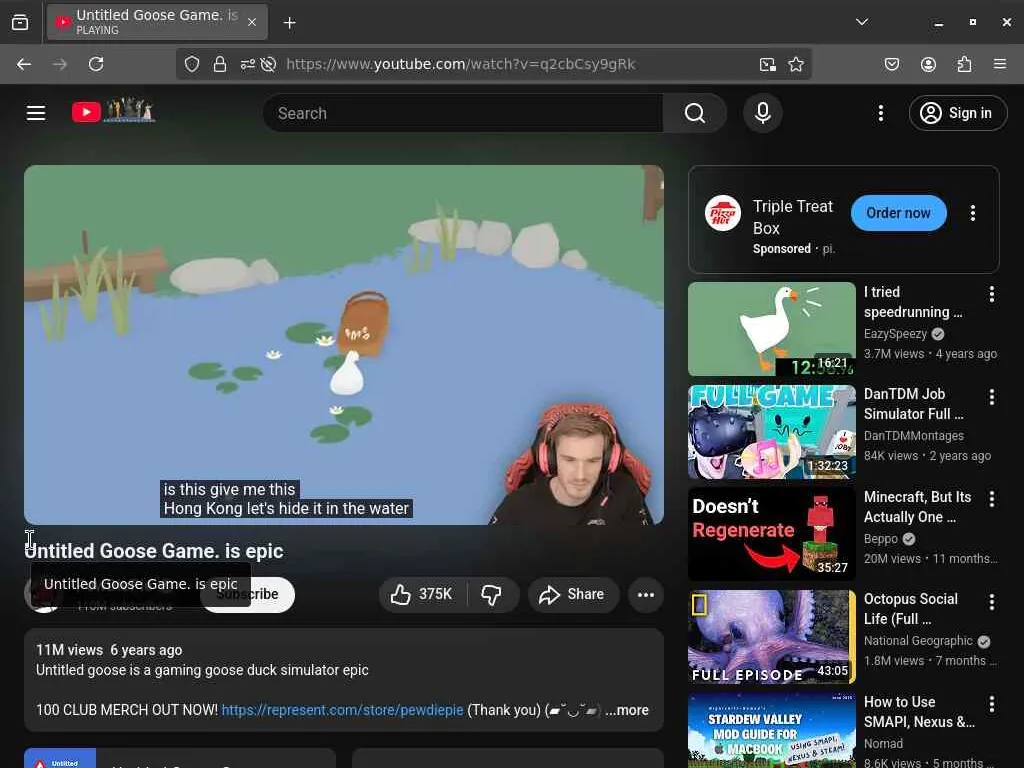1024x768 pixels.
Task: Open menu for Minecraft Beppo video
Action: point(991,499)
